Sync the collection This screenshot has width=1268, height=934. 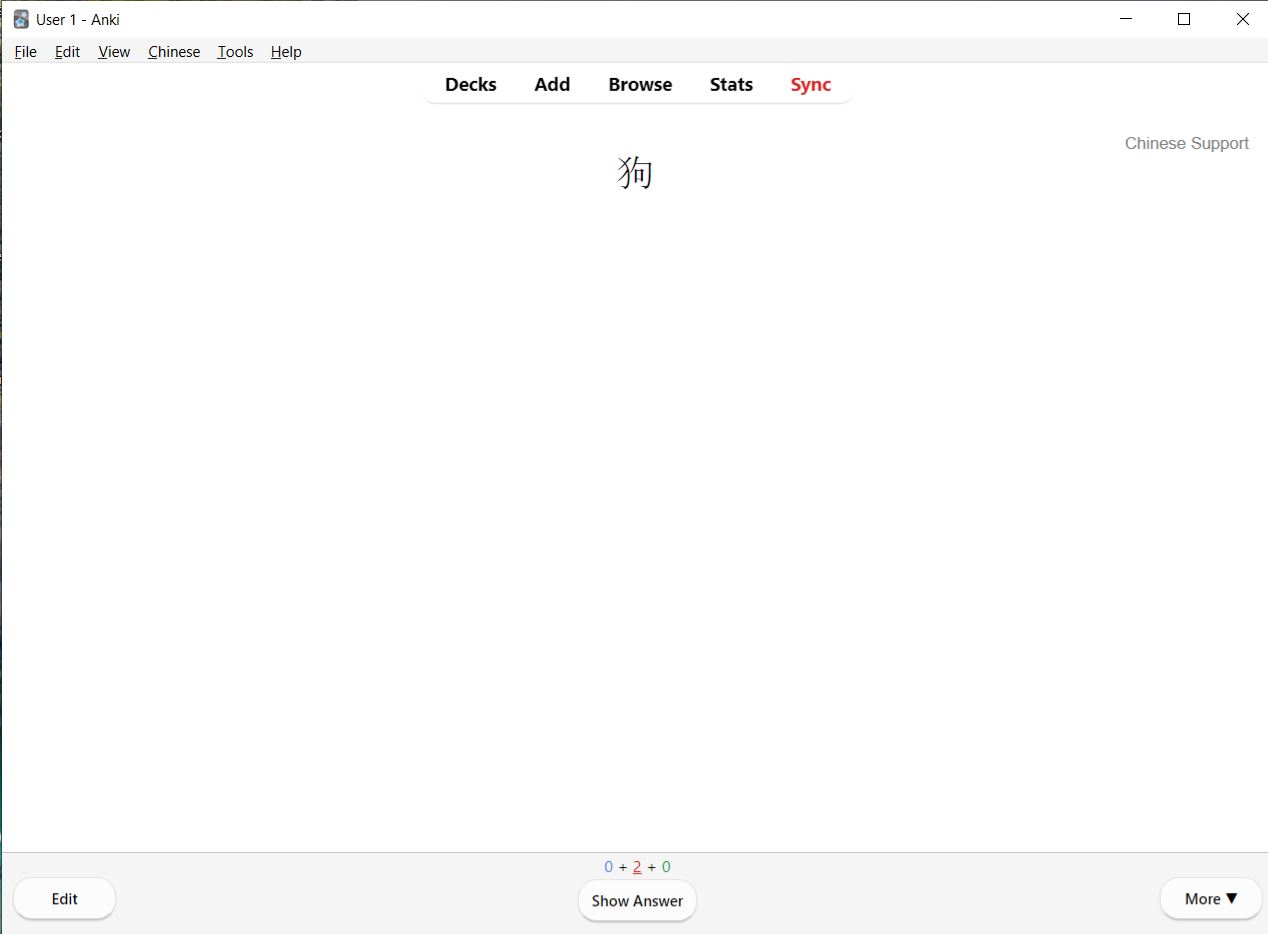(810, 85)
